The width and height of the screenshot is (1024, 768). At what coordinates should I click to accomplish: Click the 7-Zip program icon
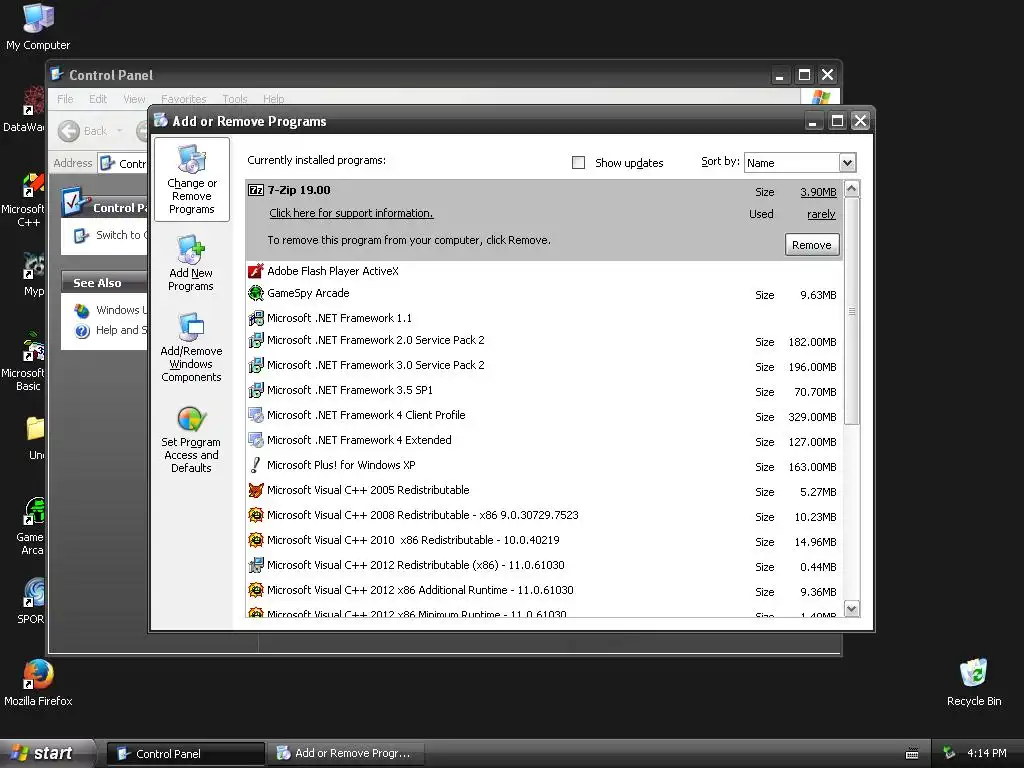256,190
